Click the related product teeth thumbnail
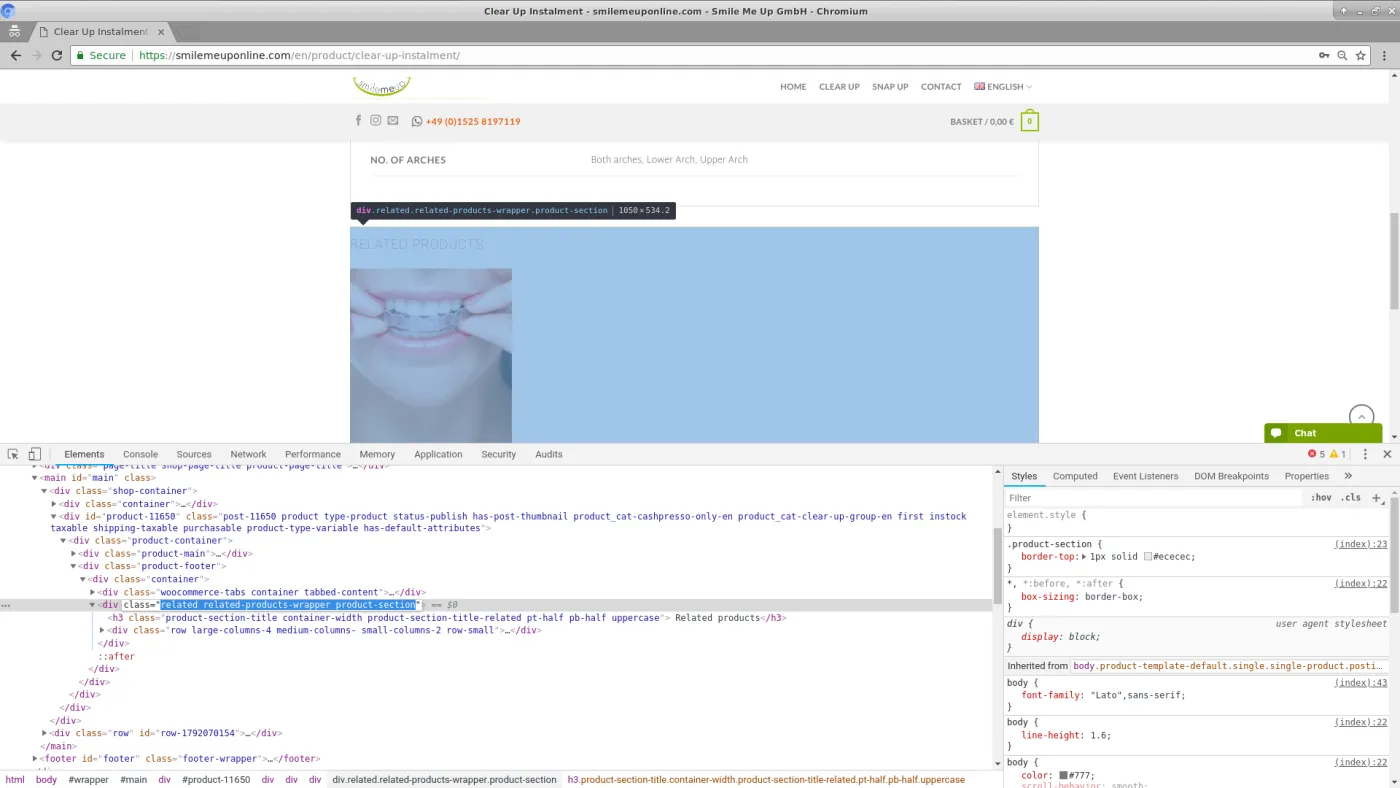Screen dimensions: 1400x788 point(431,356)
